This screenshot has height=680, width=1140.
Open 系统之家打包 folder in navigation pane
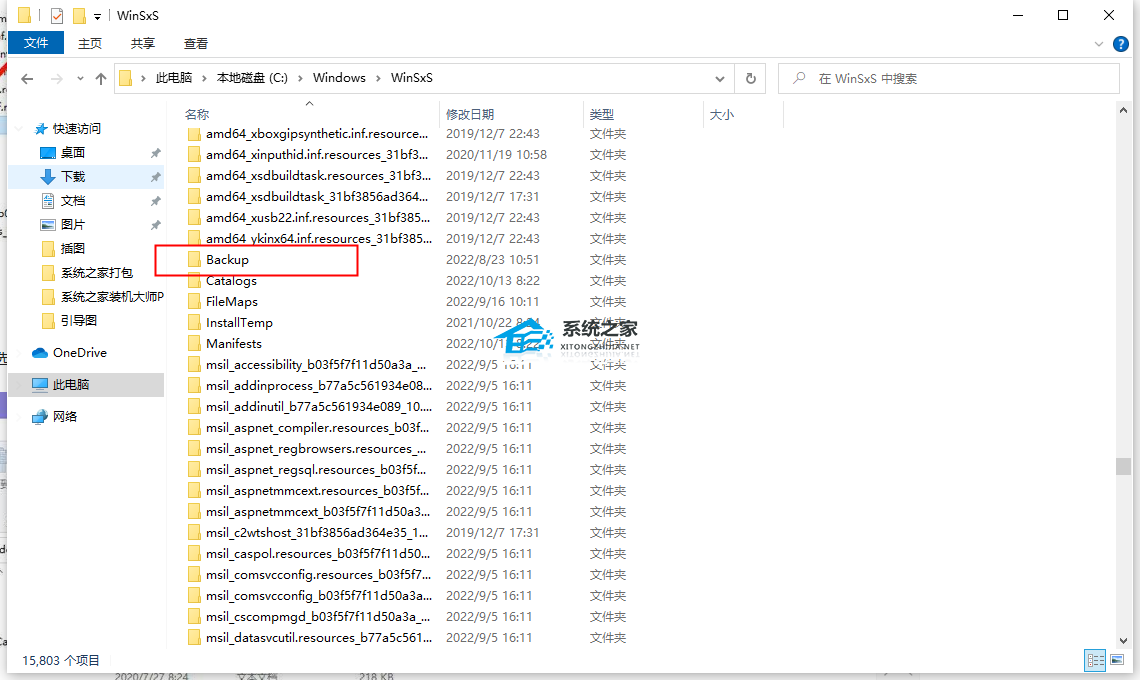click(x=97, y=273)
